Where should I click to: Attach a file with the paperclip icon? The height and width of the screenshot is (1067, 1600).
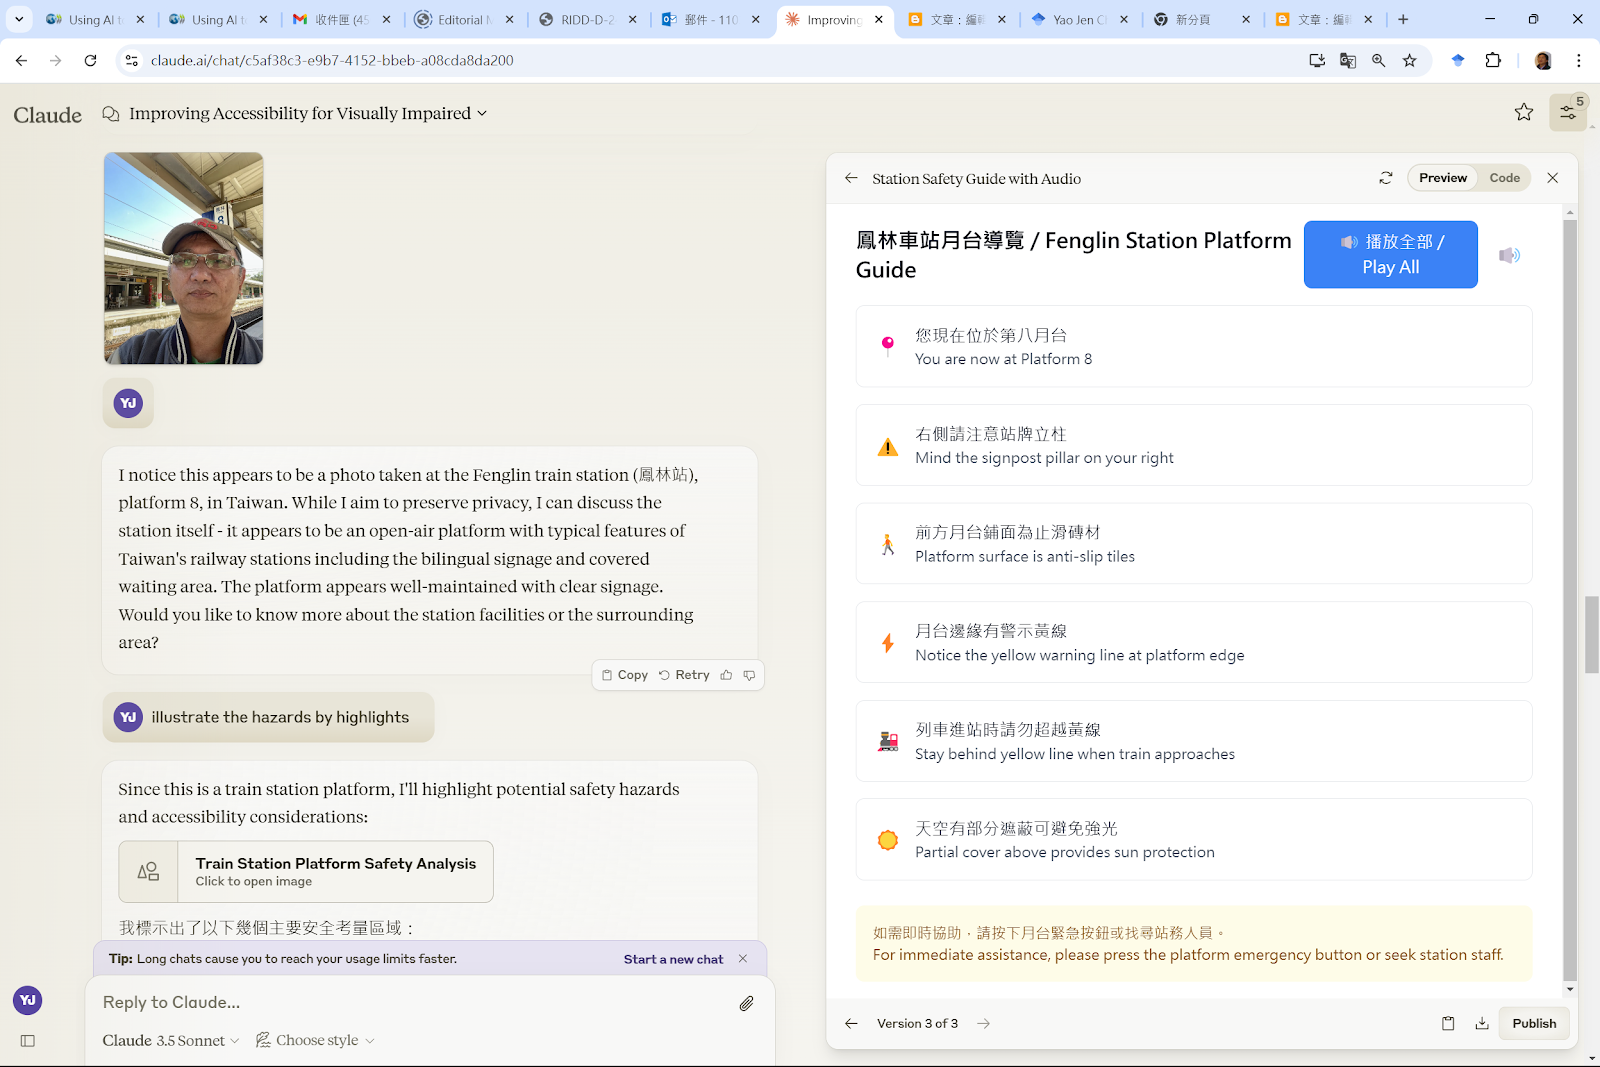pyautogui.click(x=747, y=1003)
